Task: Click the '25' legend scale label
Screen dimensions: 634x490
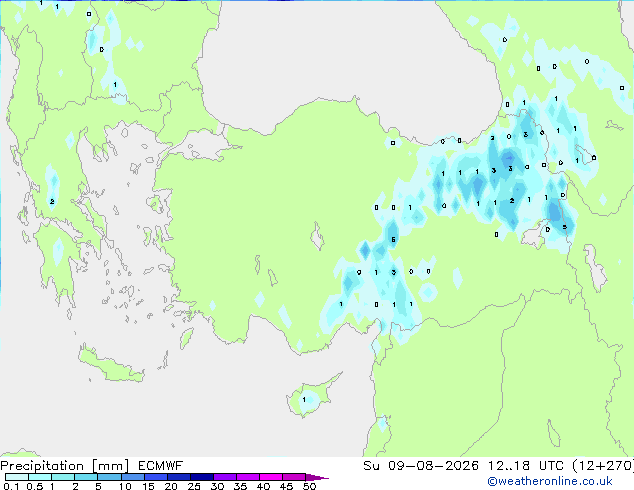Action: (194, 486)
